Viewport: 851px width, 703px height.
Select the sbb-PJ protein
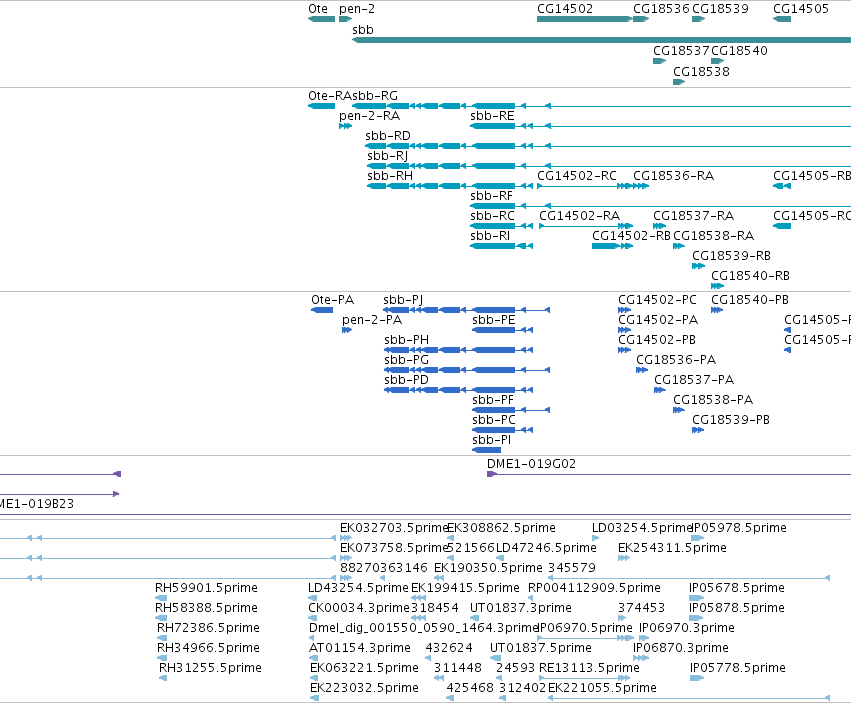467,310
